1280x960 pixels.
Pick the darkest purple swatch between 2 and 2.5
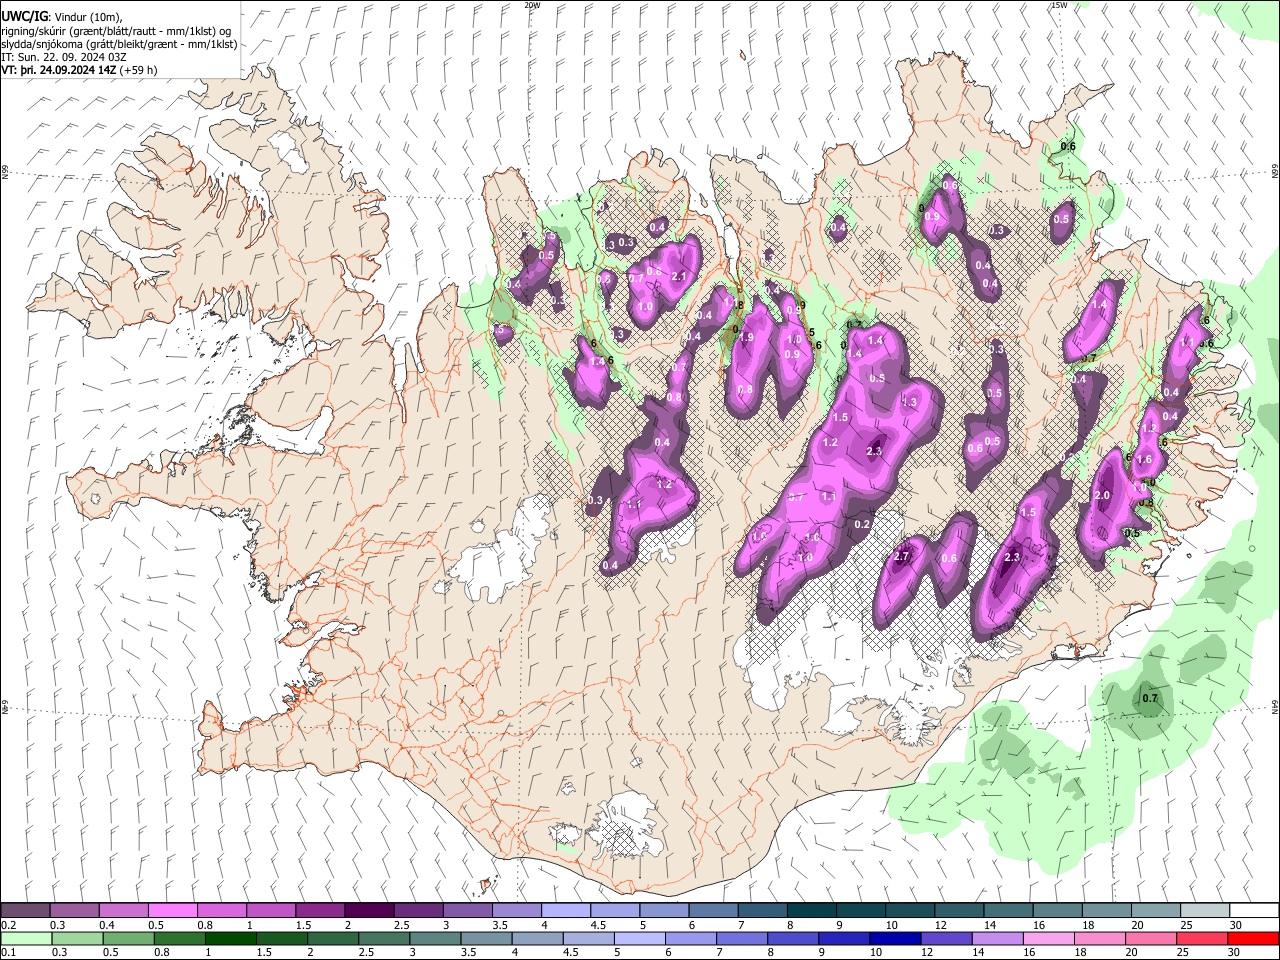point(368,911)
